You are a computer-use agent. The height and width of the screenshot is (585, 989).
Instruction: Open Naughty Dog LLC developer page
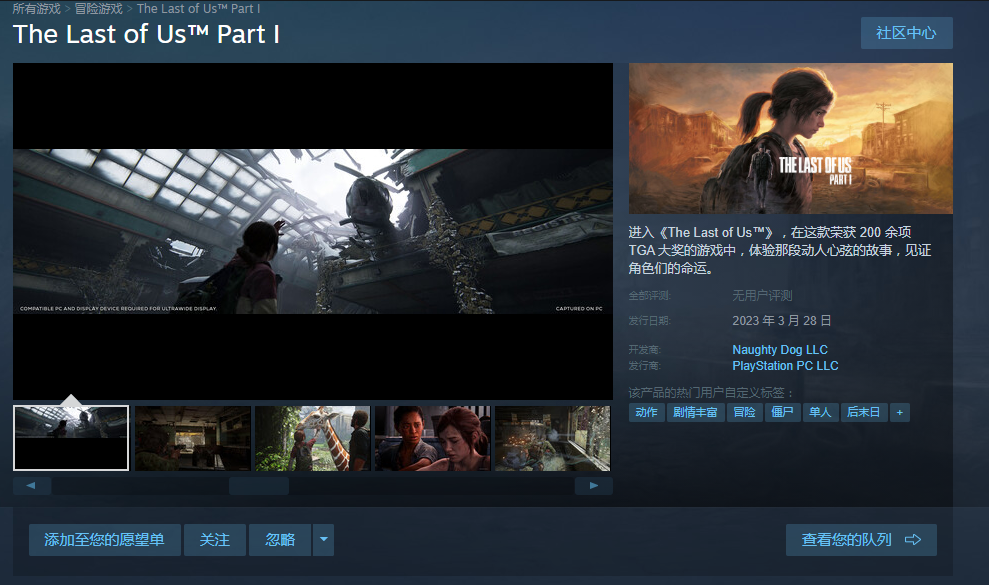pos(780,350)
